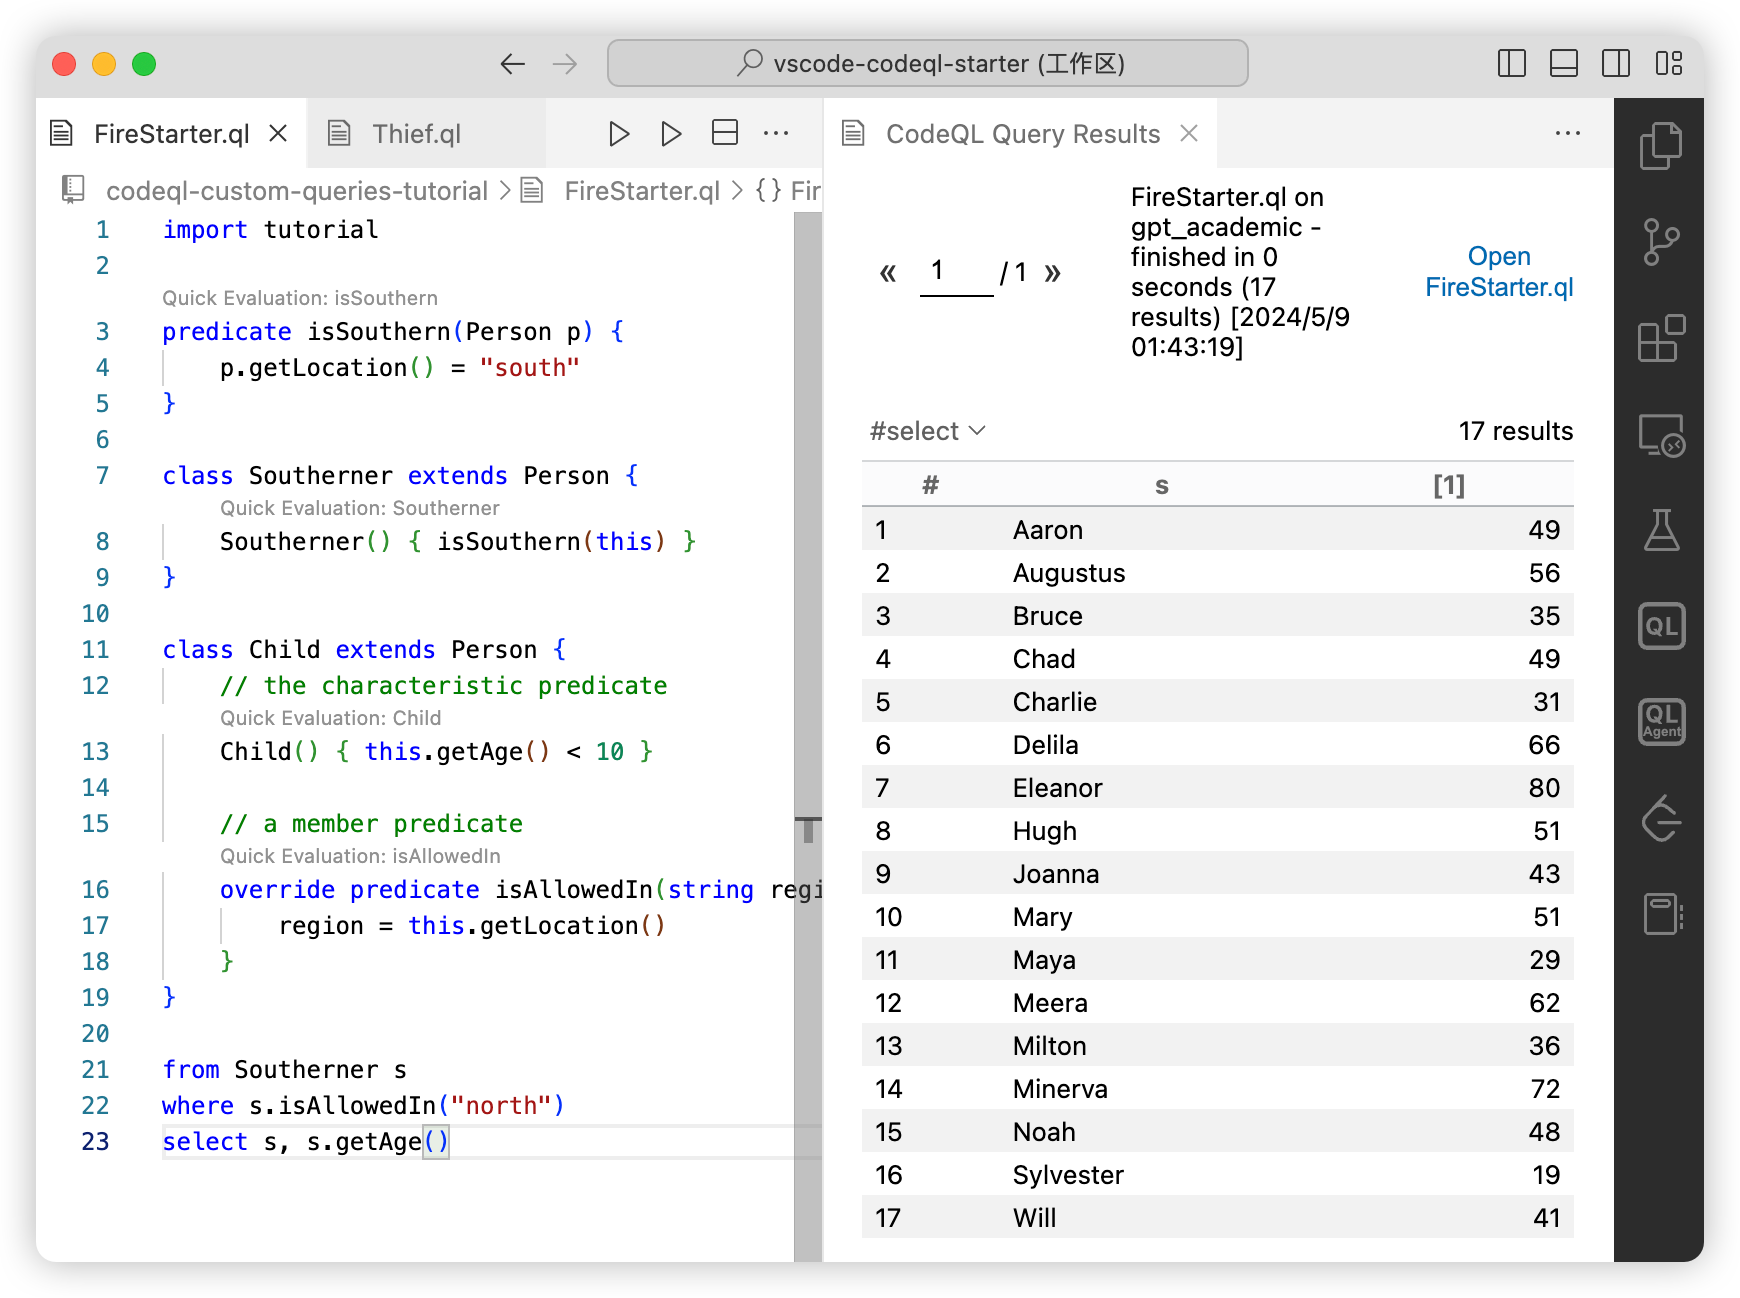This screenshot has height=1298, width=1740.
Task: Open the Remote Explorer view
Action: click(1661, 435)
